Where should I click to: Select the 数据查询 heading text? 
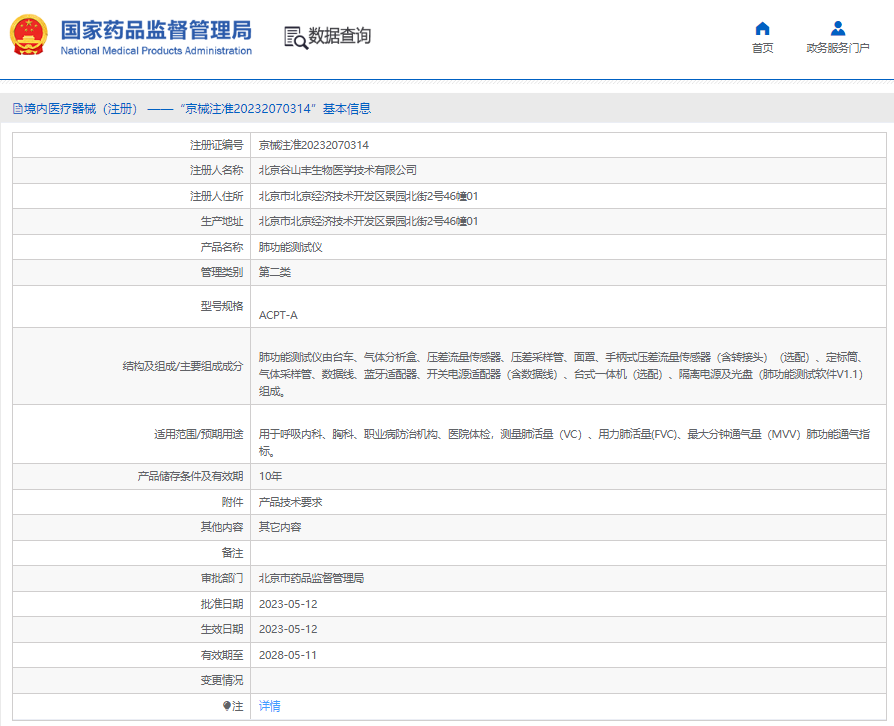(x=340, y=36)
